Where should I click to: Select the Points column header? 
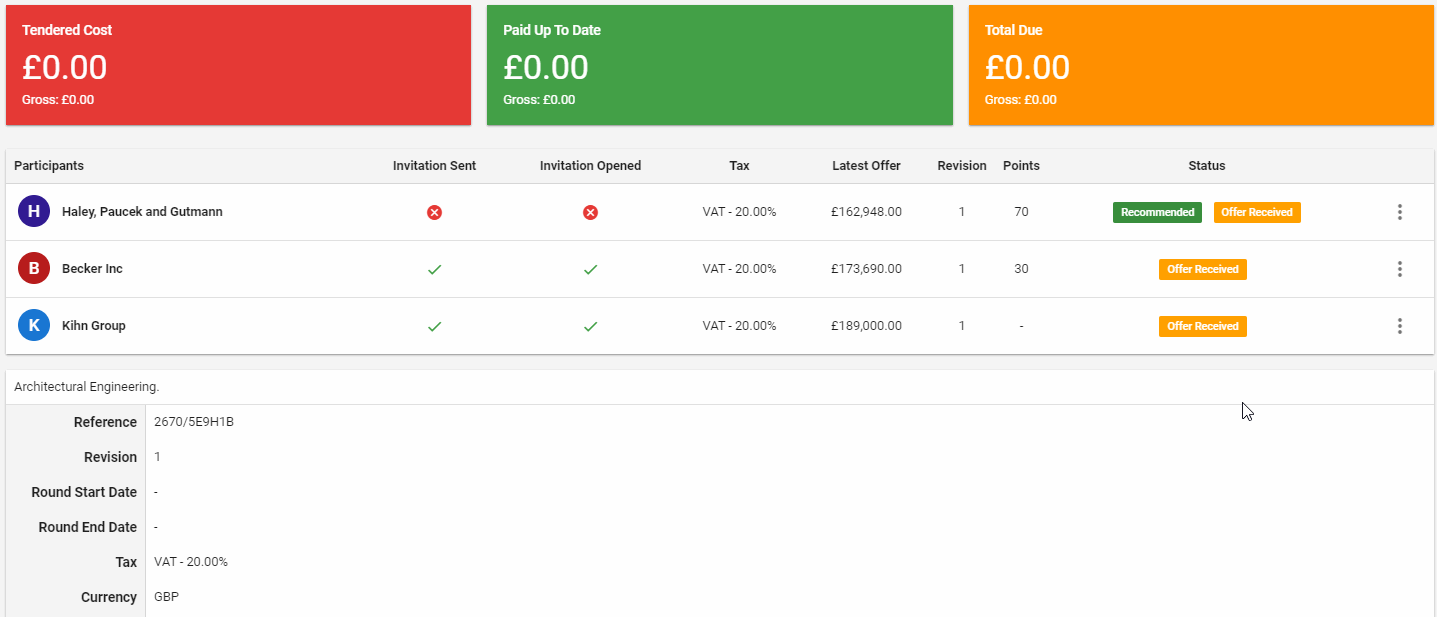tap(1021, 166)
